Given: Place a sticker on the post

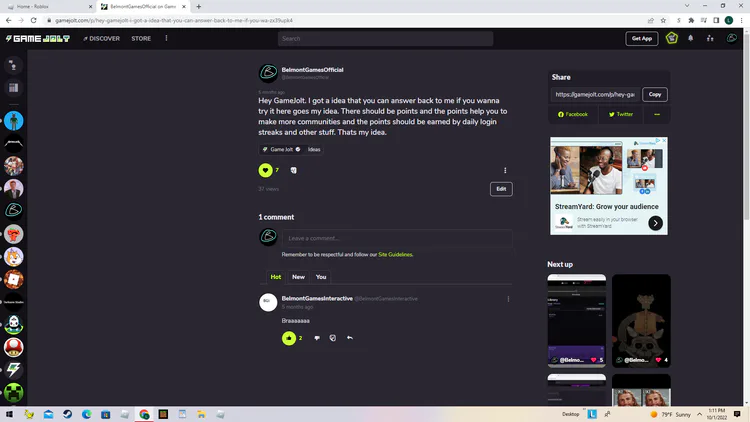Looking at the screenshot, I should tap(293, 170).
